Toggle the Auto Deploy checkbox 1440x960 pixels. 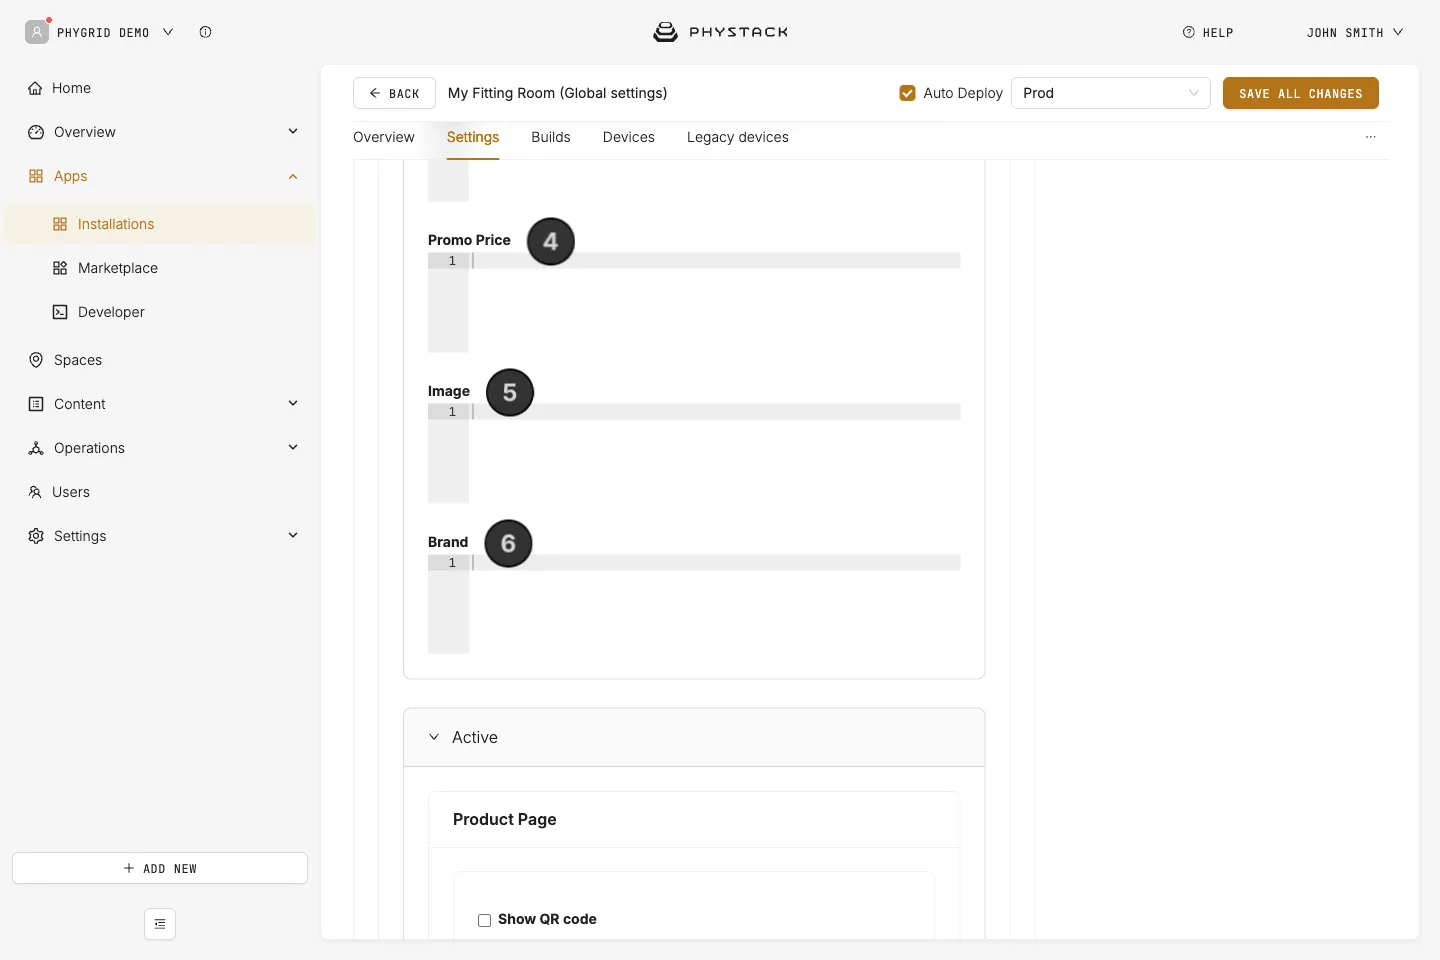pyautogui.click(x=907, y=93)
